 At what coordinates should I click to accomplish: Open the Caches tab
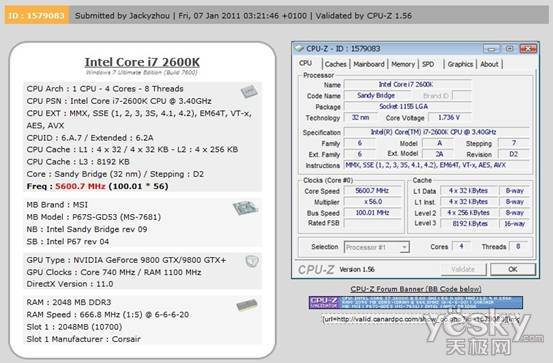pyautogui.click(x=335, y=64)
